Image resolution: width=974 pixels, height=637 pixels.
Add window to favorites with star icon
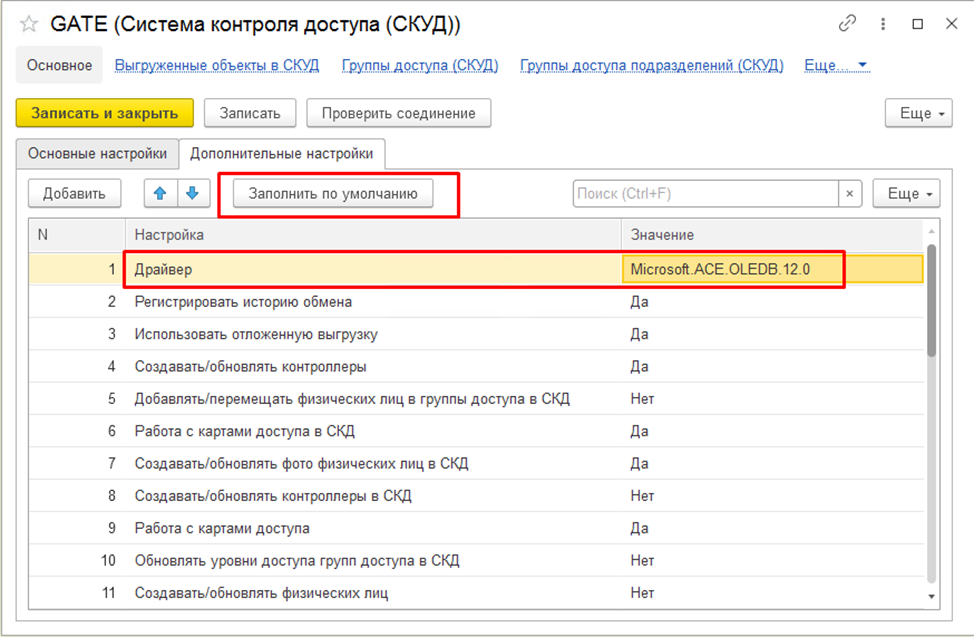29,24
